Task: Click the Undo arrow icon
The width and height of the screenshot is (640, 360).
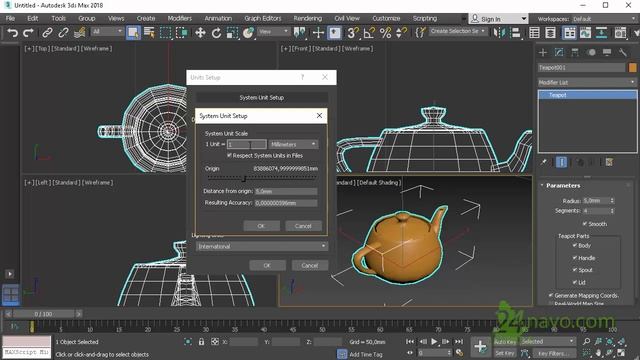Action: tap(12, 33)
